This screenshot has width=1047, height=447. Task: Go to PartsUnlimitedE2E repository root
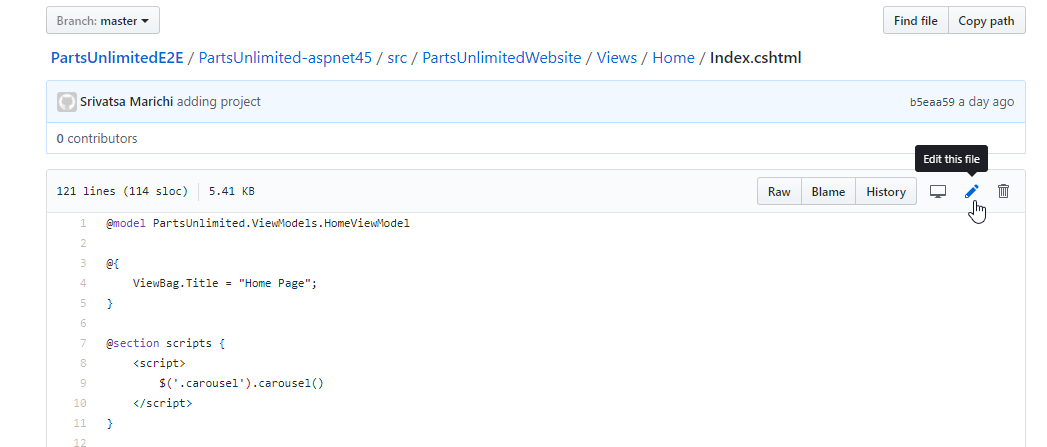117,58
